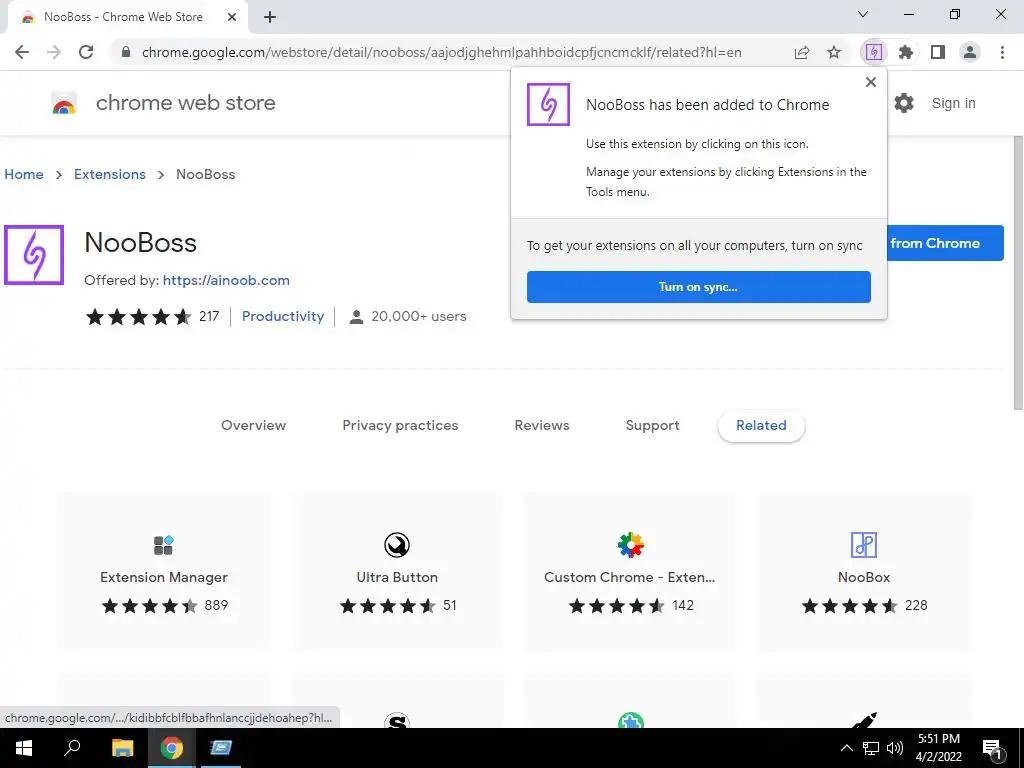Screen dimensions: 1024x768
Task: Open File Explorer from the taskbar
Action: (122, 748)
